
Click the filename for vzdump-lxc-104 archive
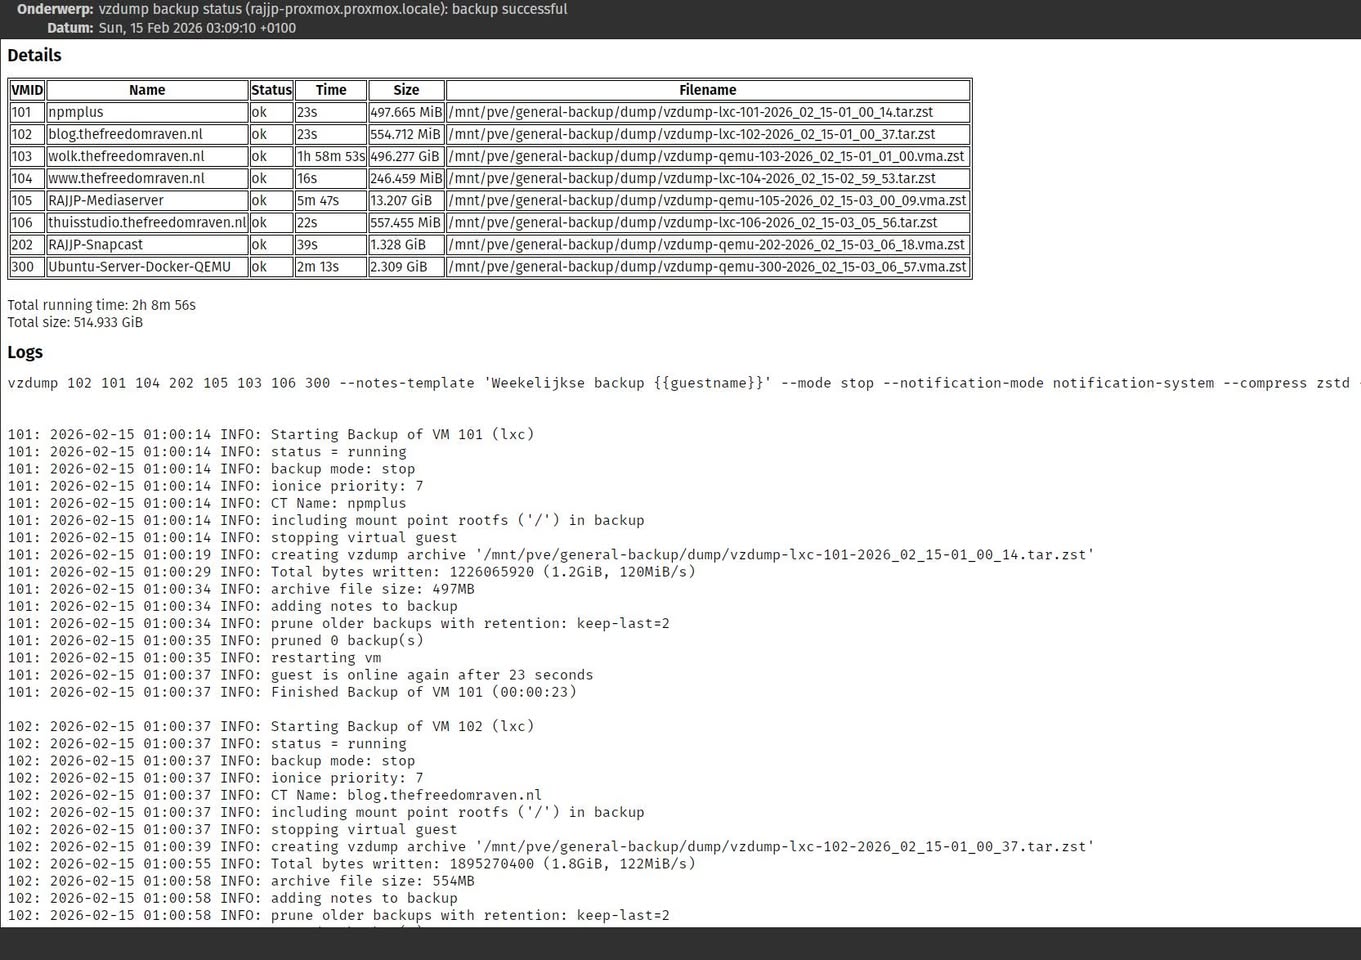point(708,178)
